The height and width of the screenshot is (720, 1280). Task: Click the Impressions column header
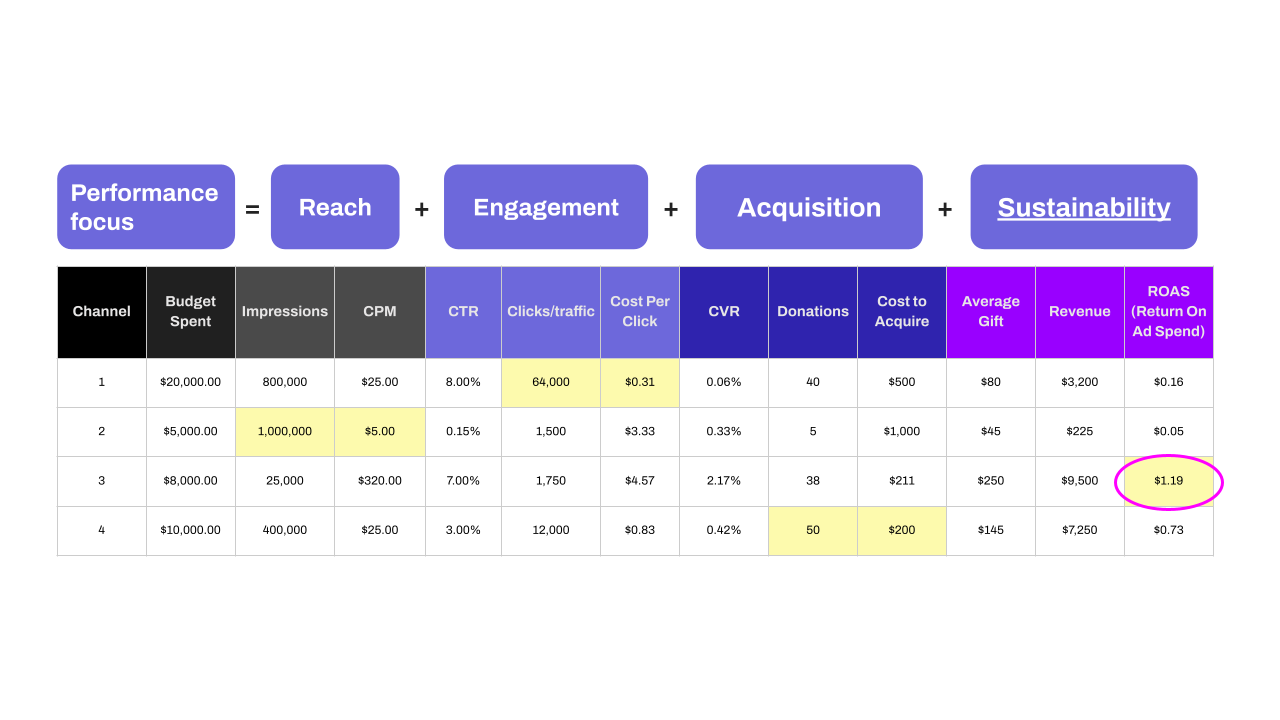285,312
